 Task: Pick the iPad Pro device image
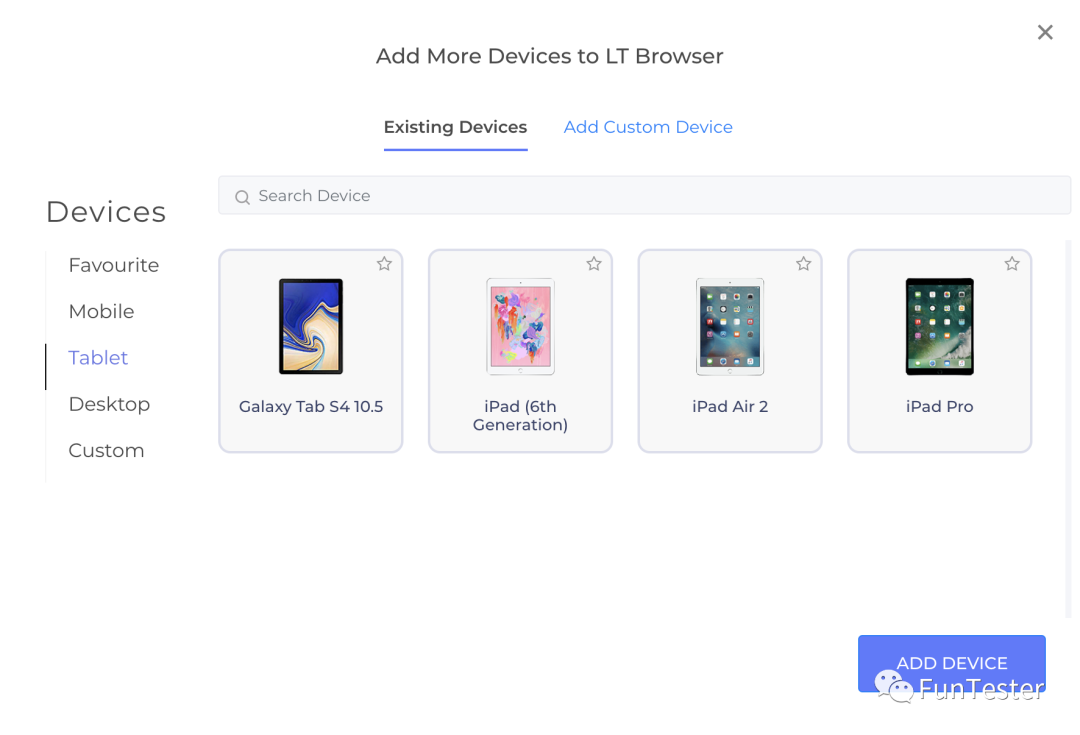[939, 327]
